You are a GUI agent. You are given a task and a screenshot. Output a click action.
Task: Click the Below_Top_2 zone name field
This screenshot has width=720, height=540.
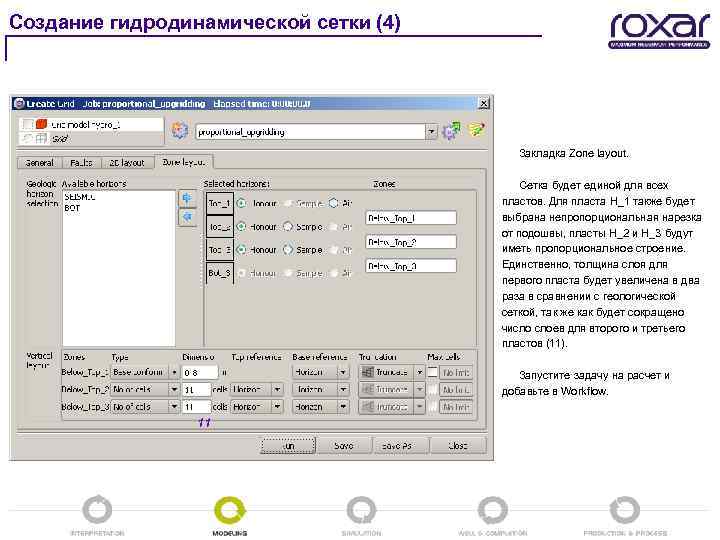pos(411,242)
